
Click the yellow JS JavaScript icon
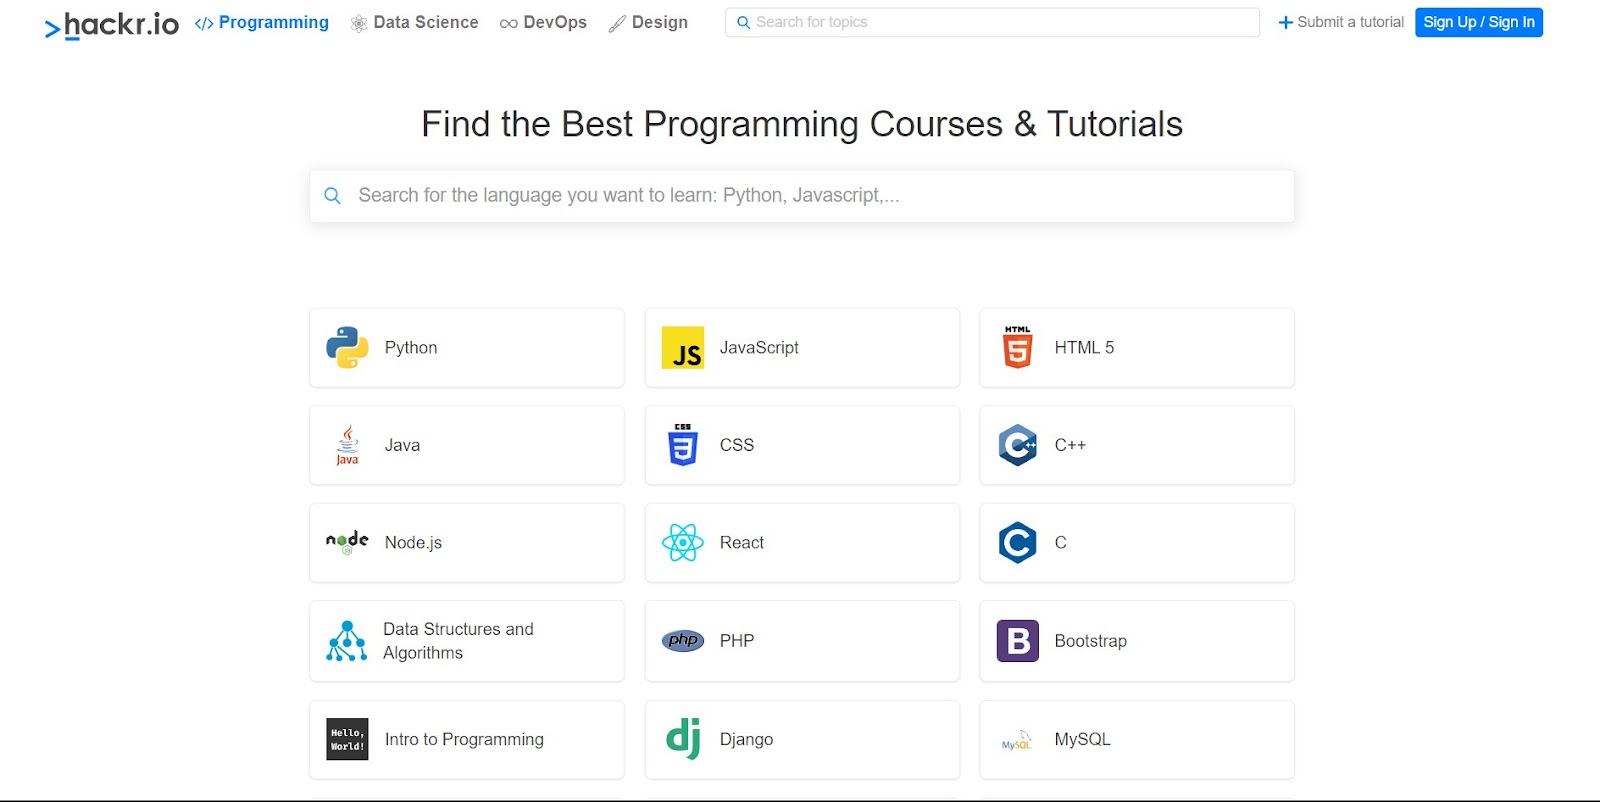[x=683, y=348]
